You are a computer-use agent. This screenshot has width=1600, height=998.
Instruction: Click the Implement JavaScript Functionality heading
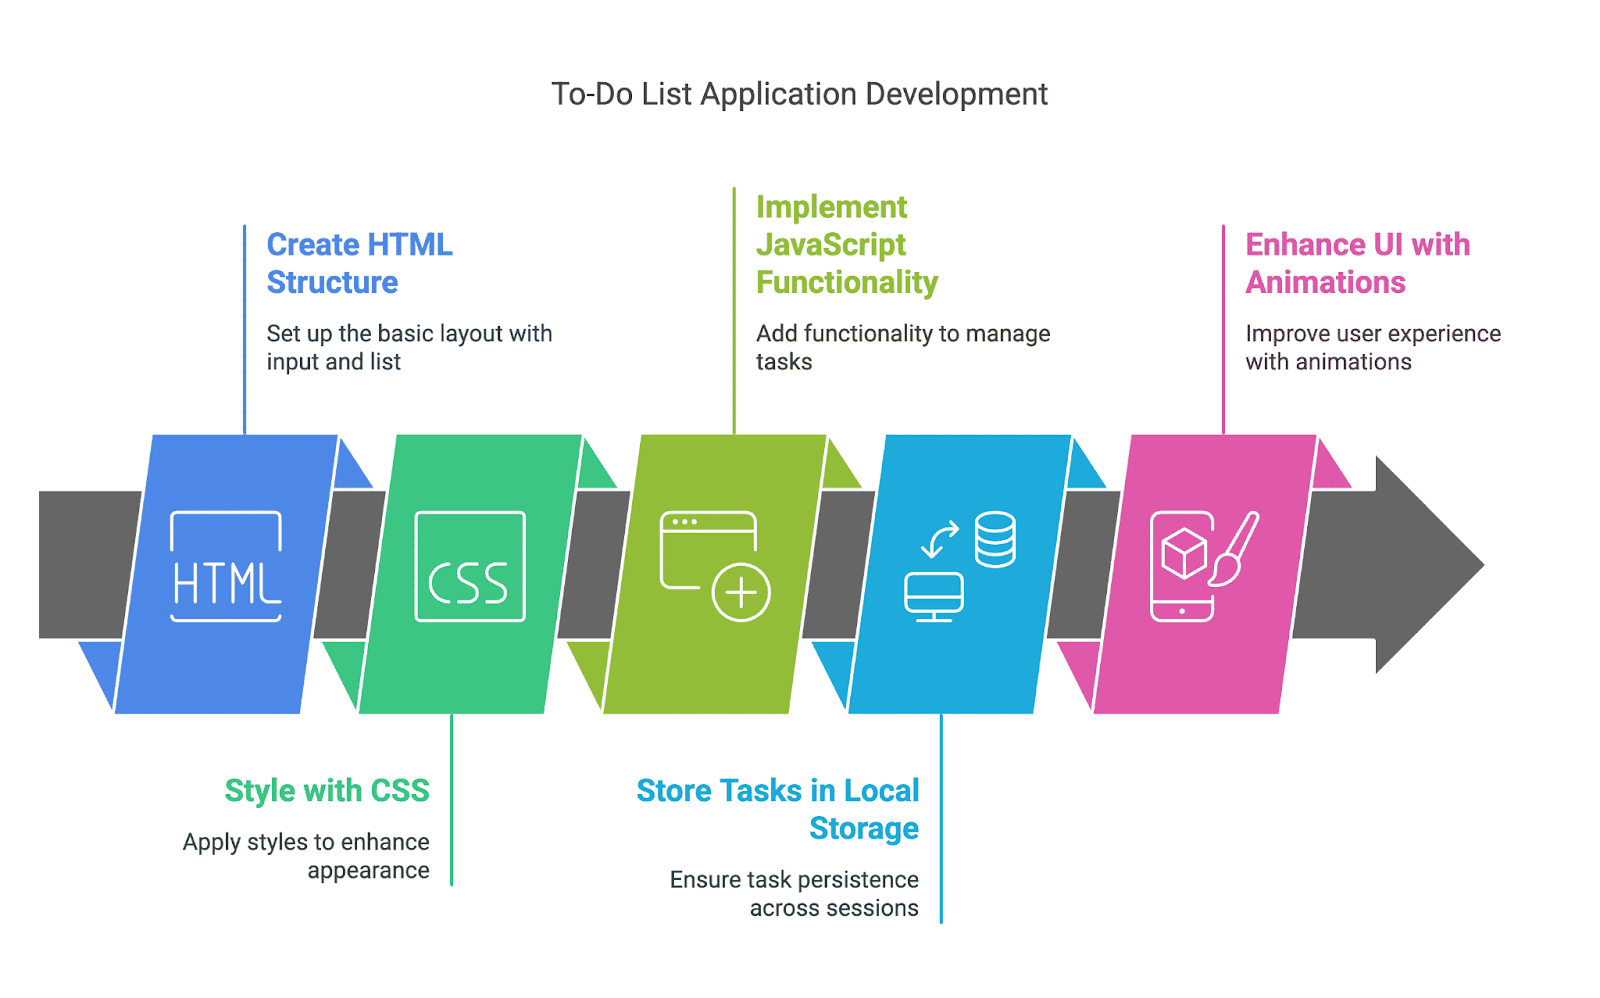(x=847, y=245)
